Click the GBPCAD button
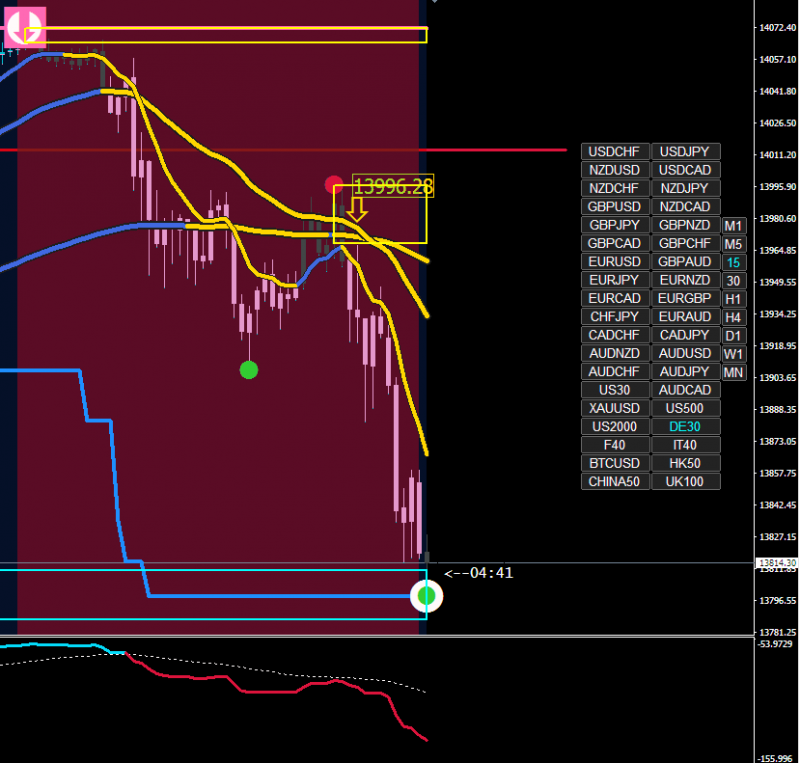Viewport: 800px width, 763px height. tap(615, 243)
